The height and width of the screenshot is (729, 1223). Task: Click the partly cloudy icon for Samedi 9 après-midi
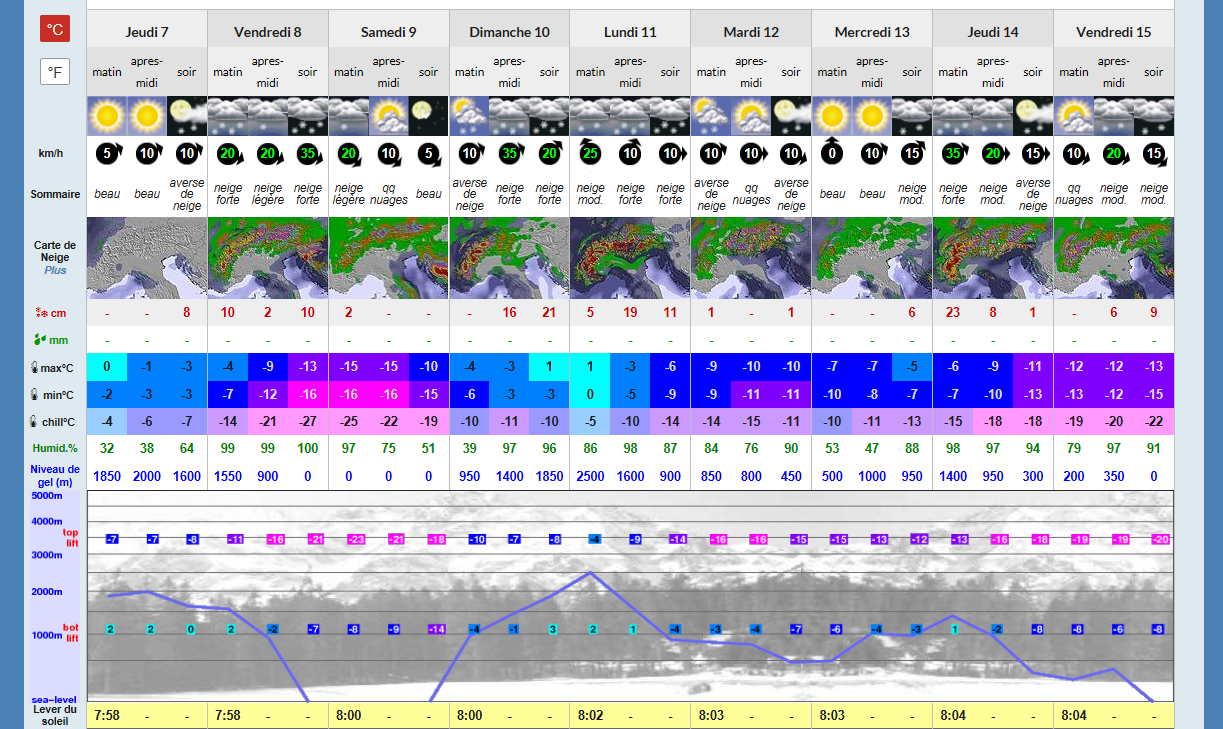coord(389,116)
